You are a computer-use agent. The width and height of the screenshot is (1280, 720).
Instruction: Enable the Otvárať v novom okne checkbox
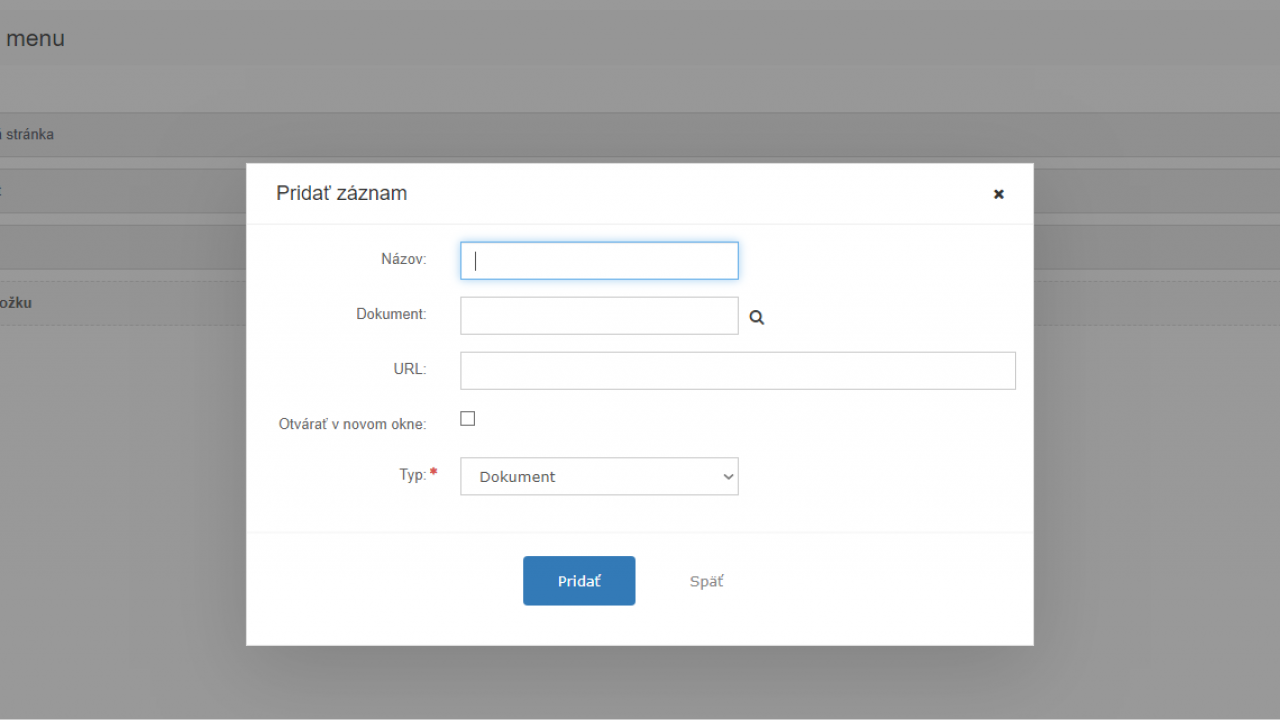467,419
